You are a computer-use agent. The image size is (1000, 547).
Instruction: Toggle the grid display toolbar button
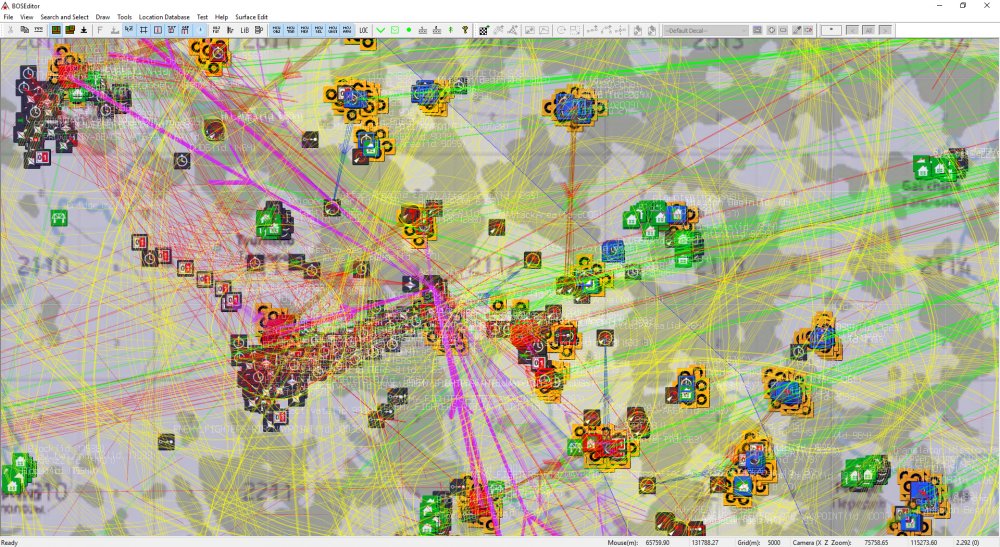[x=143, y=30]
